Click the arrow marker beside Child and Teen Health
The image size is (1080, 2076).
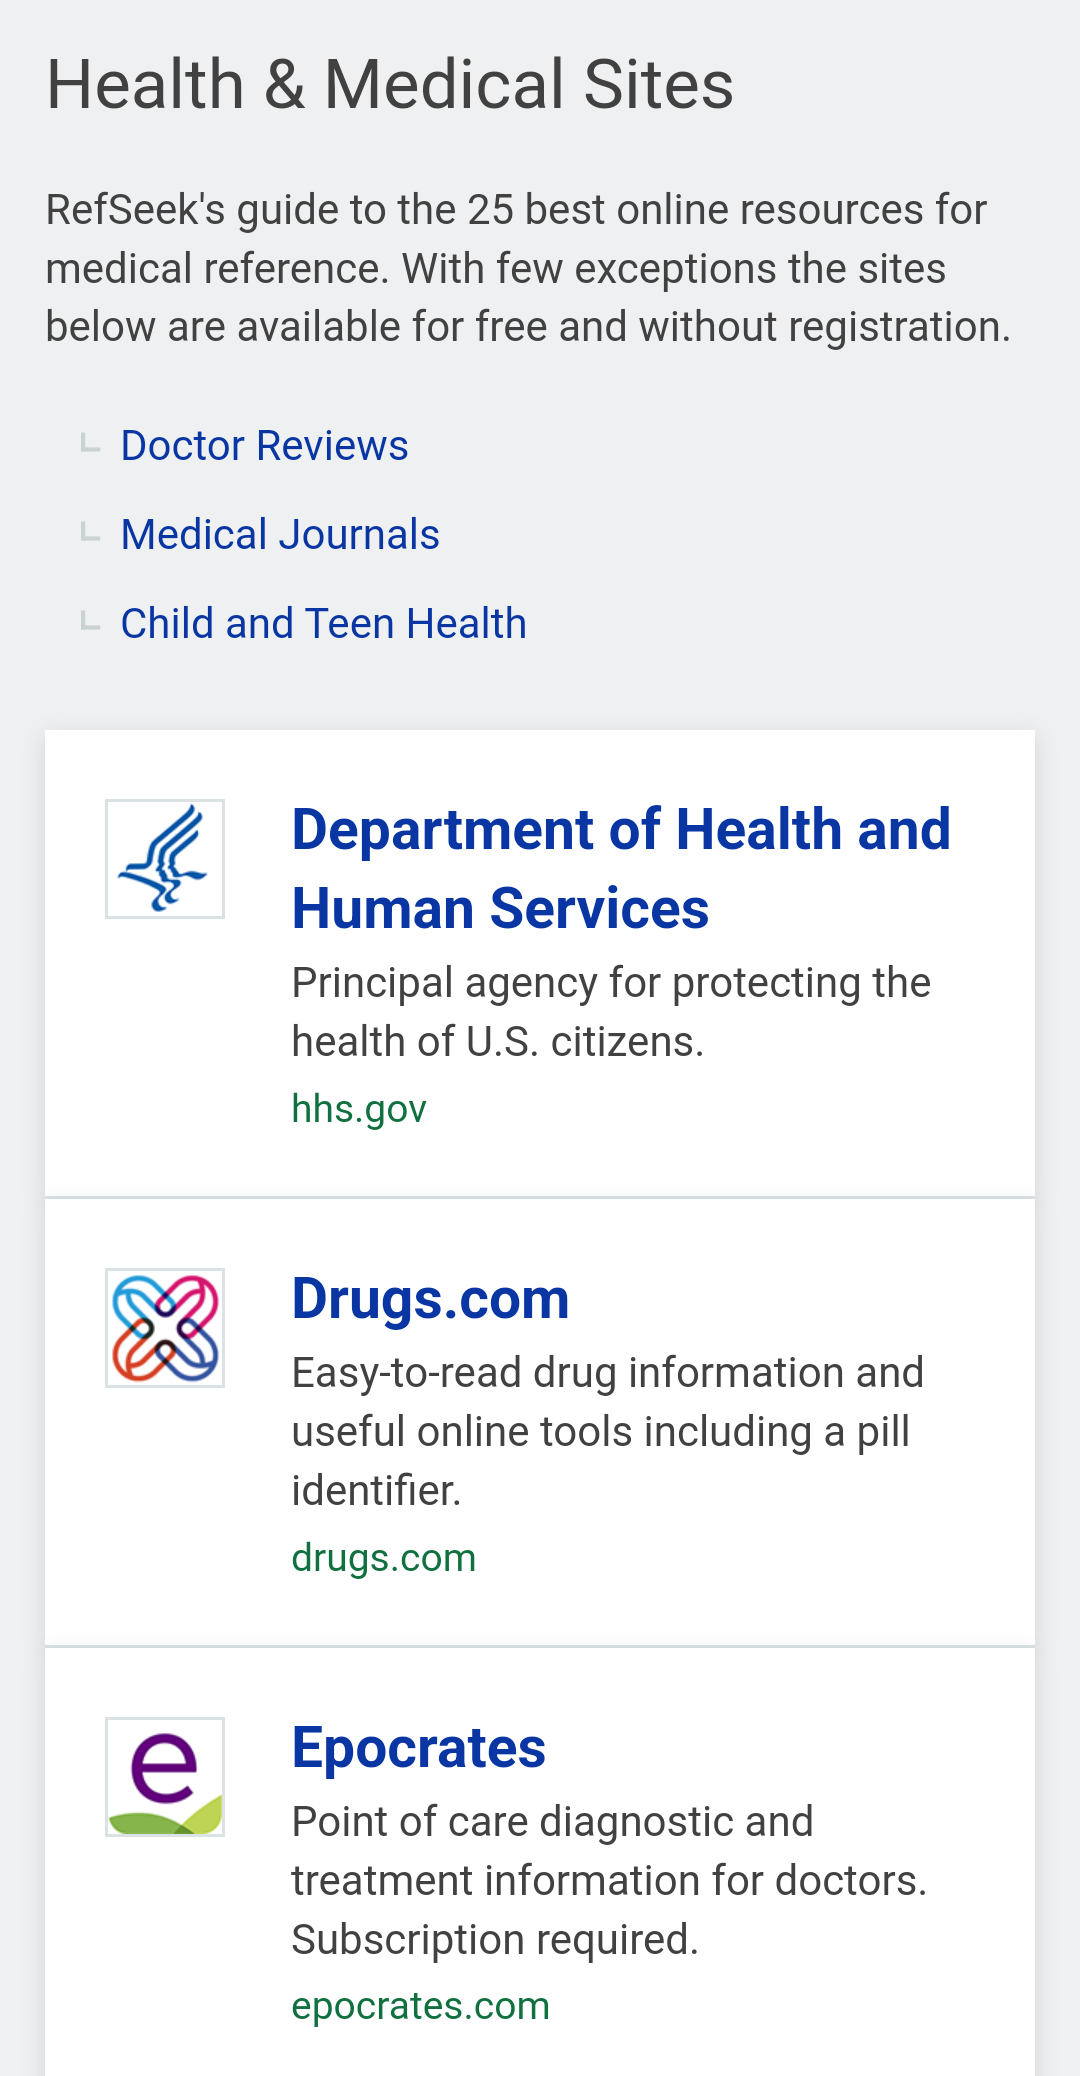click(90, 621)
